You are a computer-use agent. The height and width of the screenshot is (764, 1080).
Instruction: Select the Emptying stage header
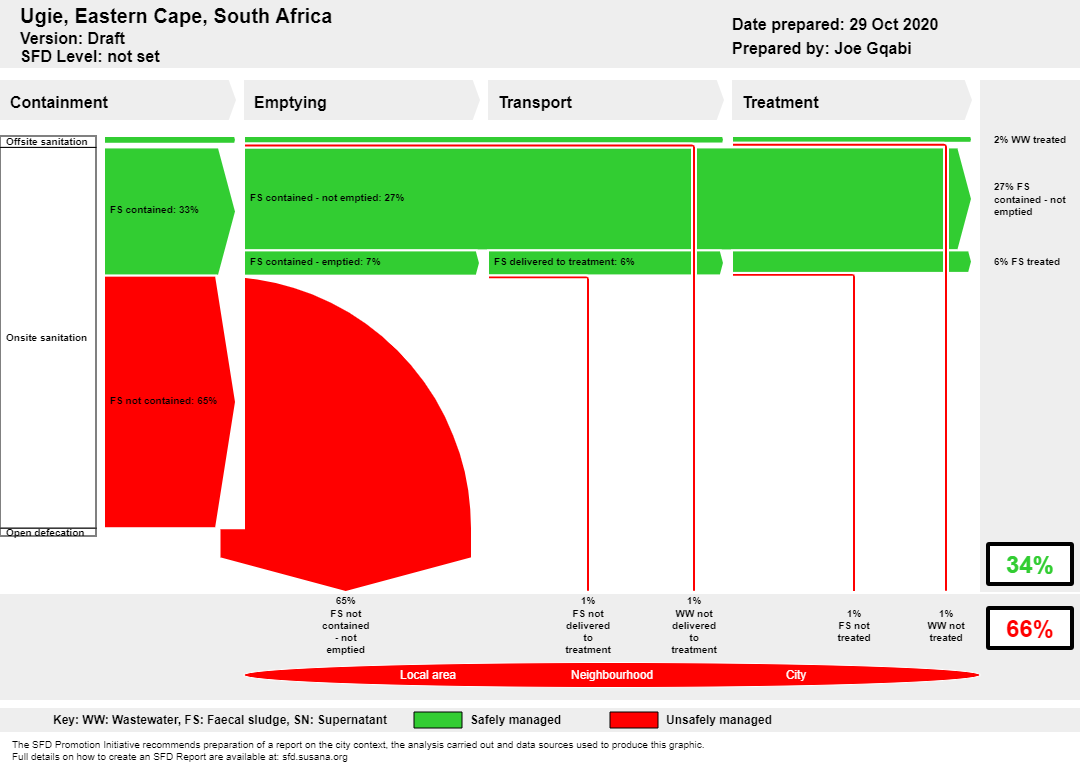coord(362,101)
